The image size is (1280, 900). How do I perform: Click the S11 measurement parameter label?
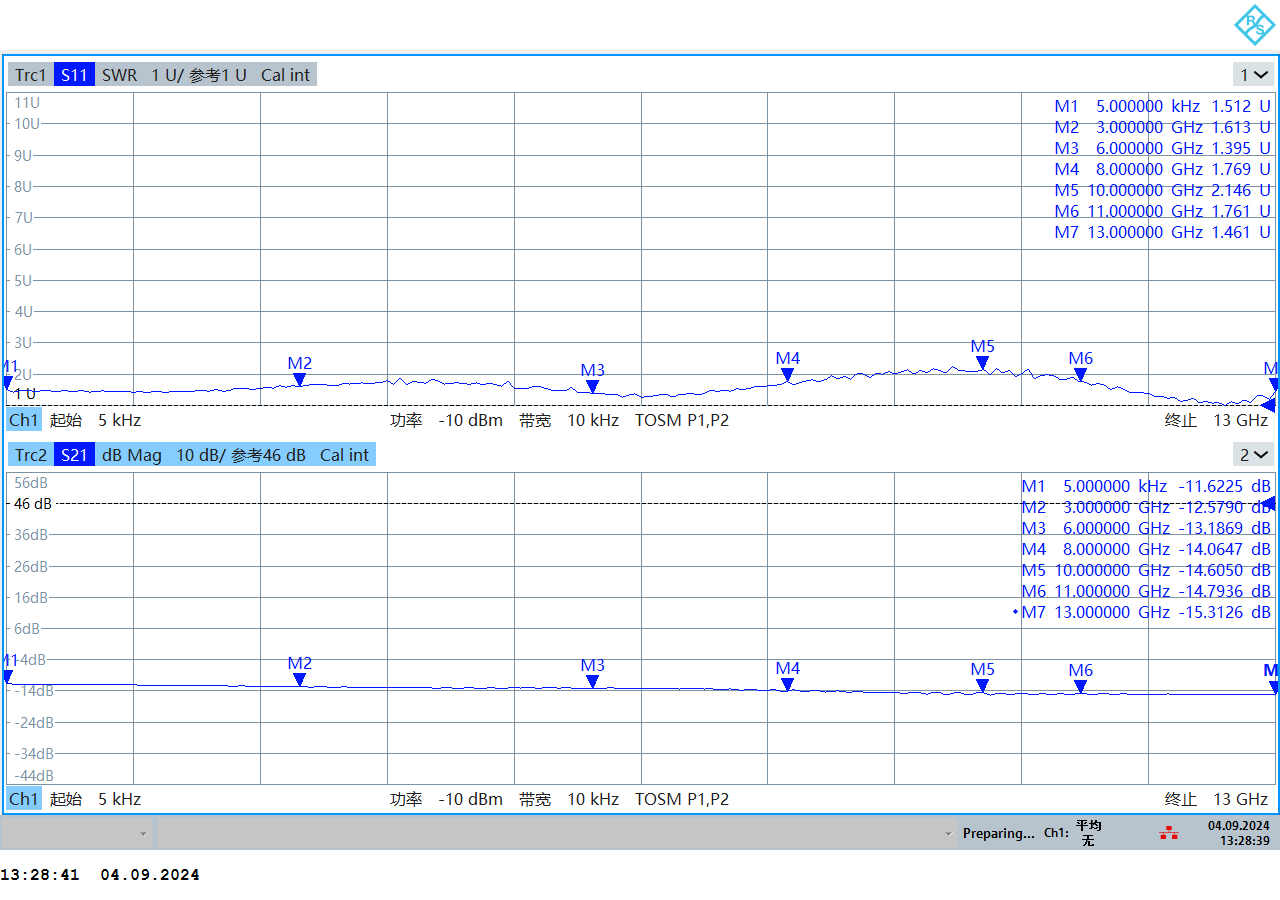coord(74,75)
